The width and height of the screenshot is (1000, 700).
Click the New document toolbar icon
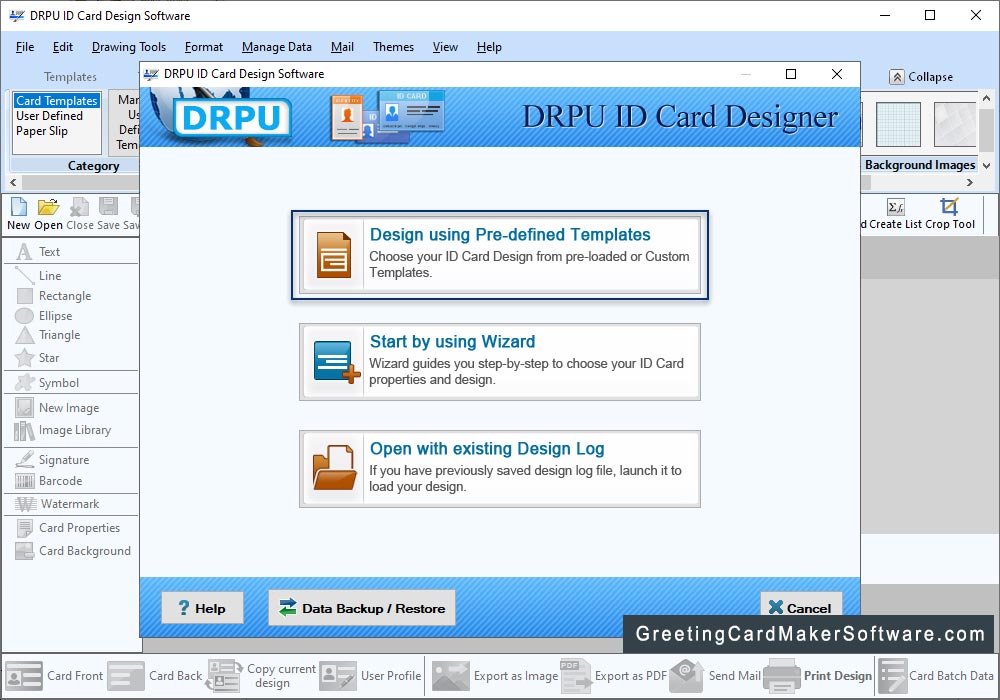[x=18, y=214]
